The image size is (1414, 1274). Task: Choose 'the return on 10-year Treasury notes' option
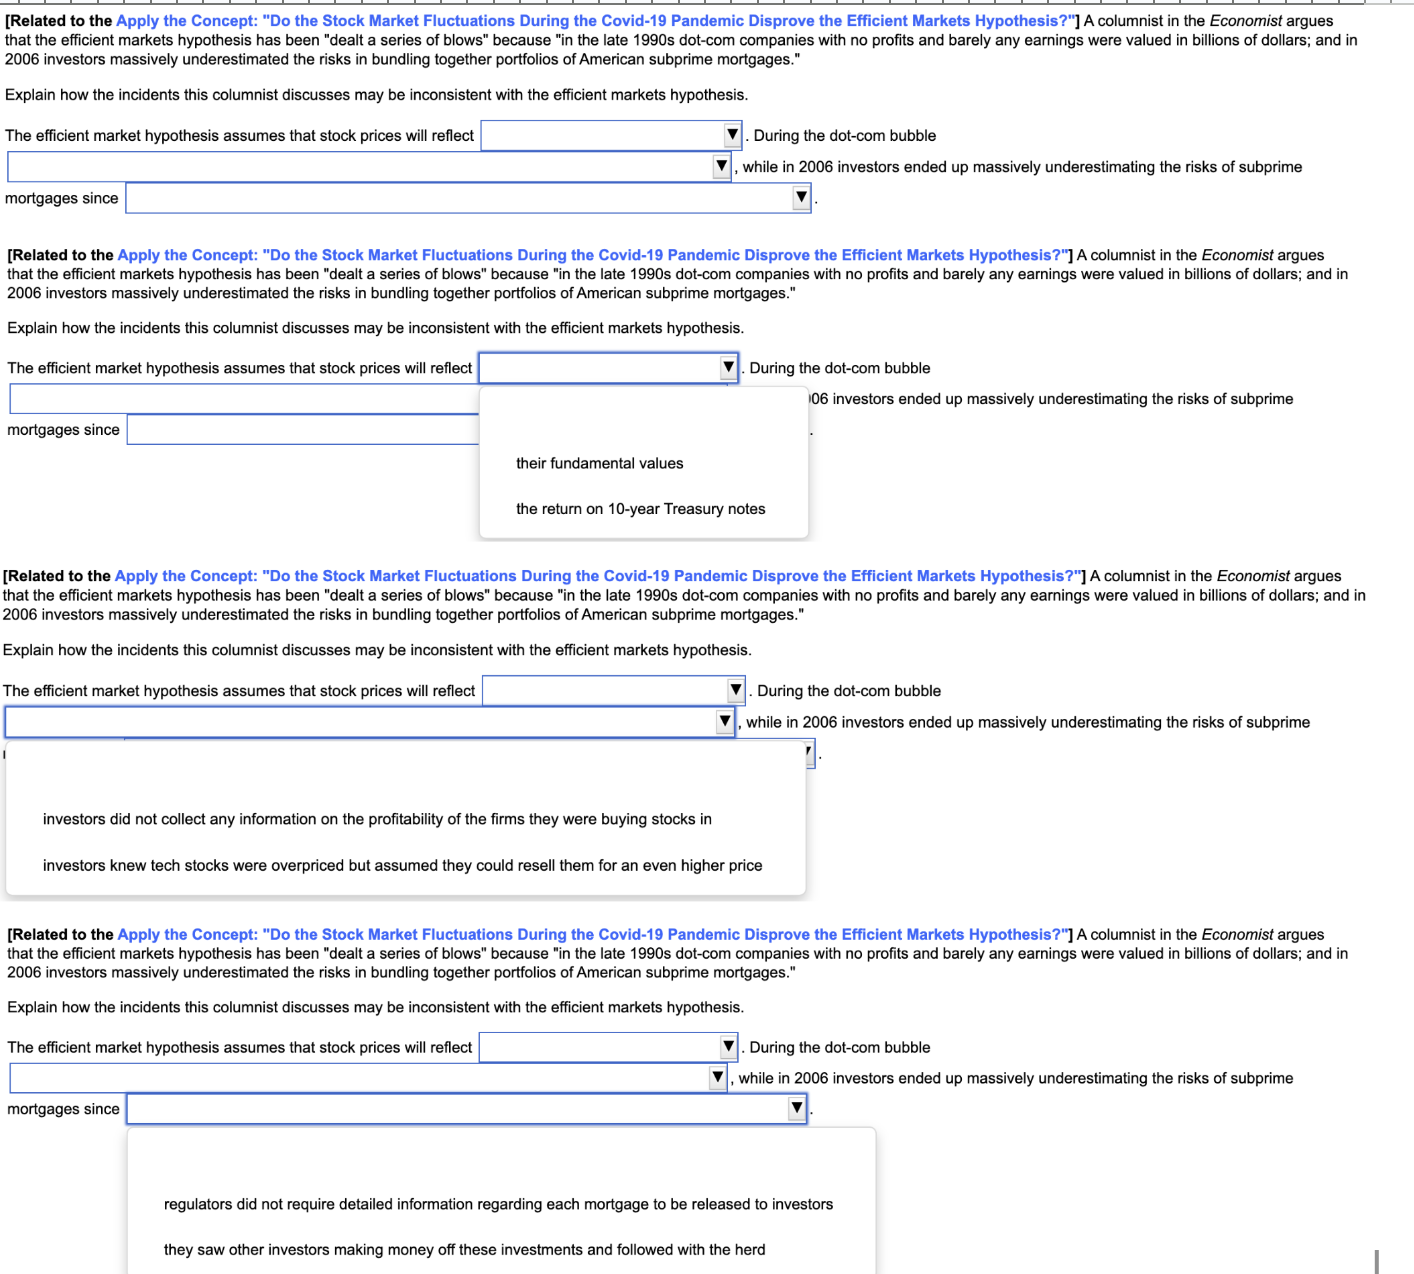[641, 508]
